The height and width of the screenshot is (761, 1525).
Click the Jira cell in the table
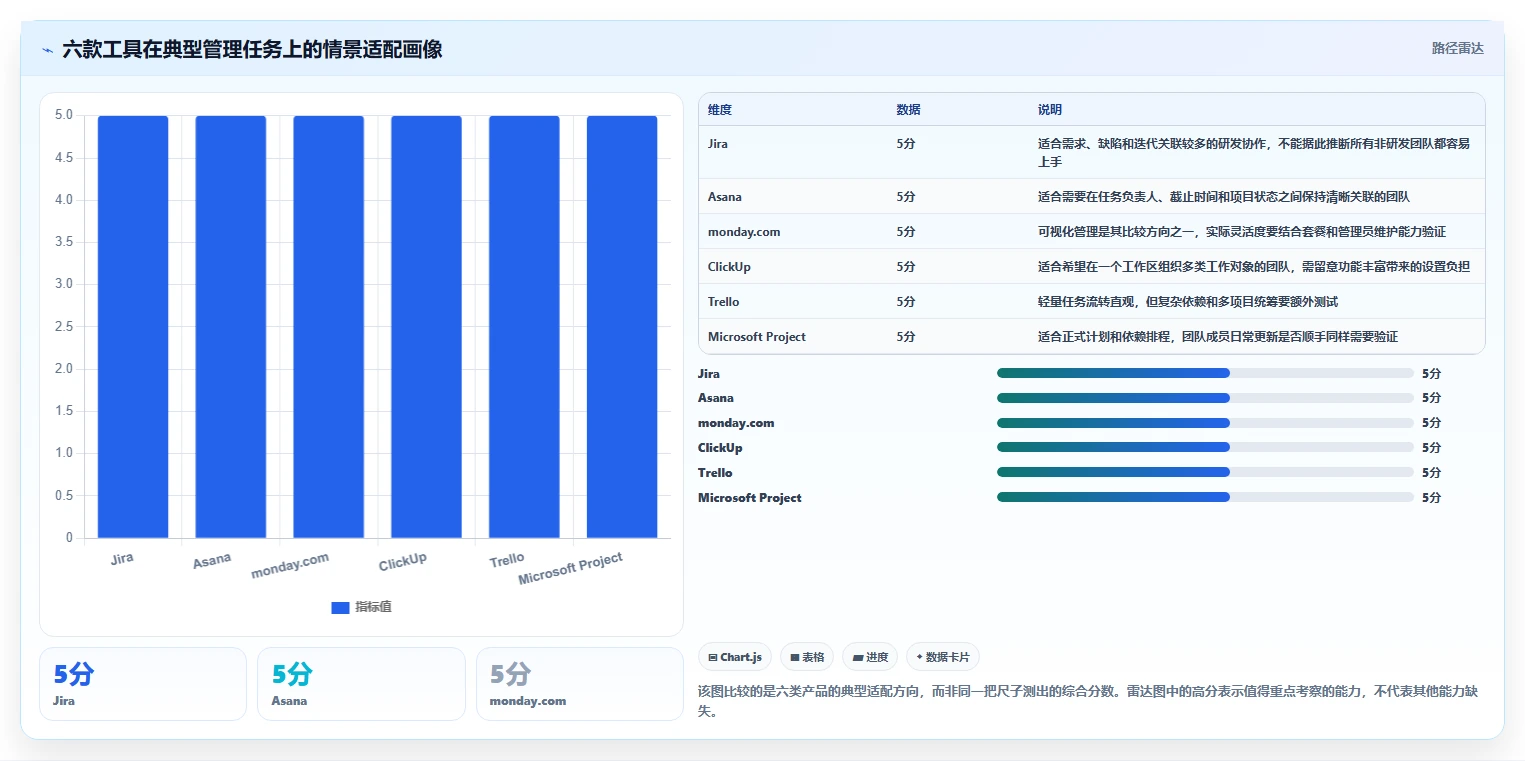click(718, 144)
